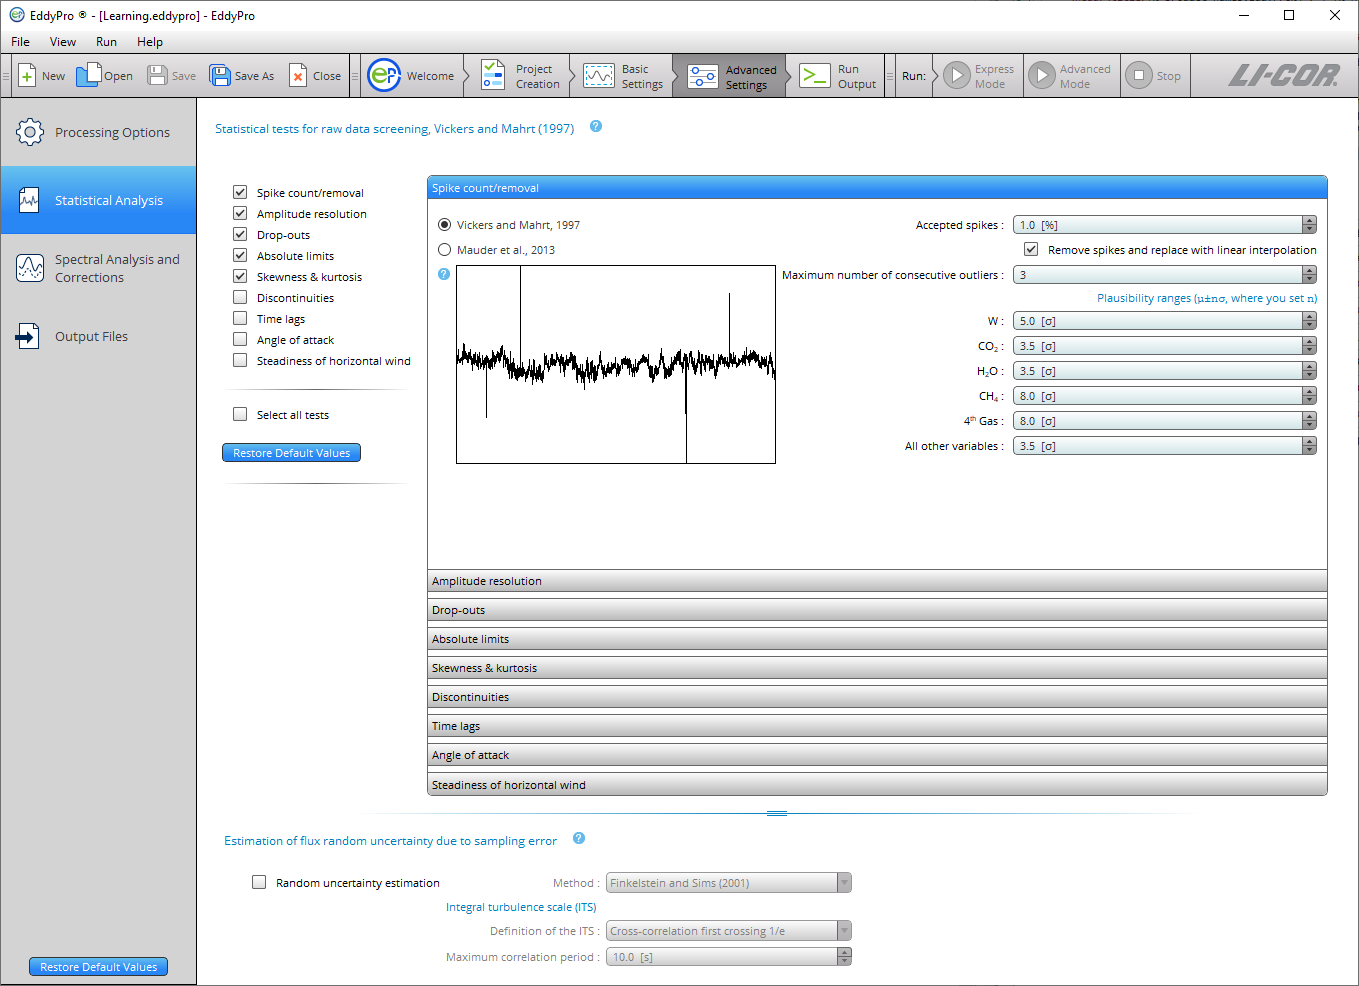Click the CH₄ plausibility range field
The width and height of the screenshot is (1359, 986).
(x=1164, y=396)
